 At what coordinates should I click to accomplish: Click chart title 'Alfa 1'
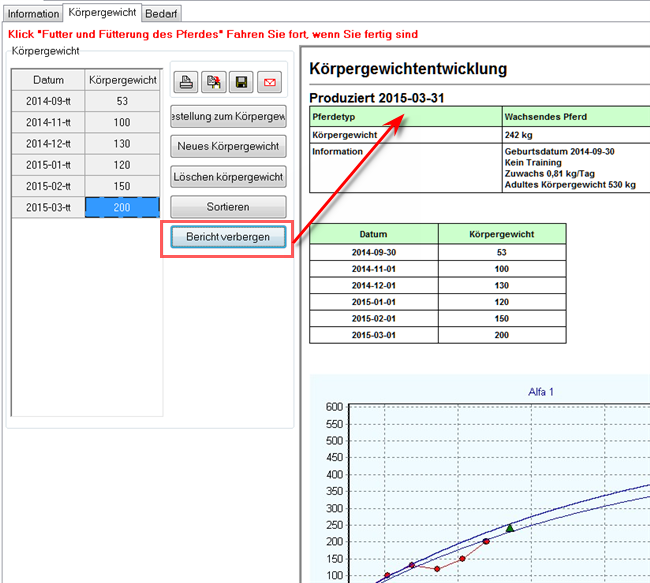click(x=541, y=392)
